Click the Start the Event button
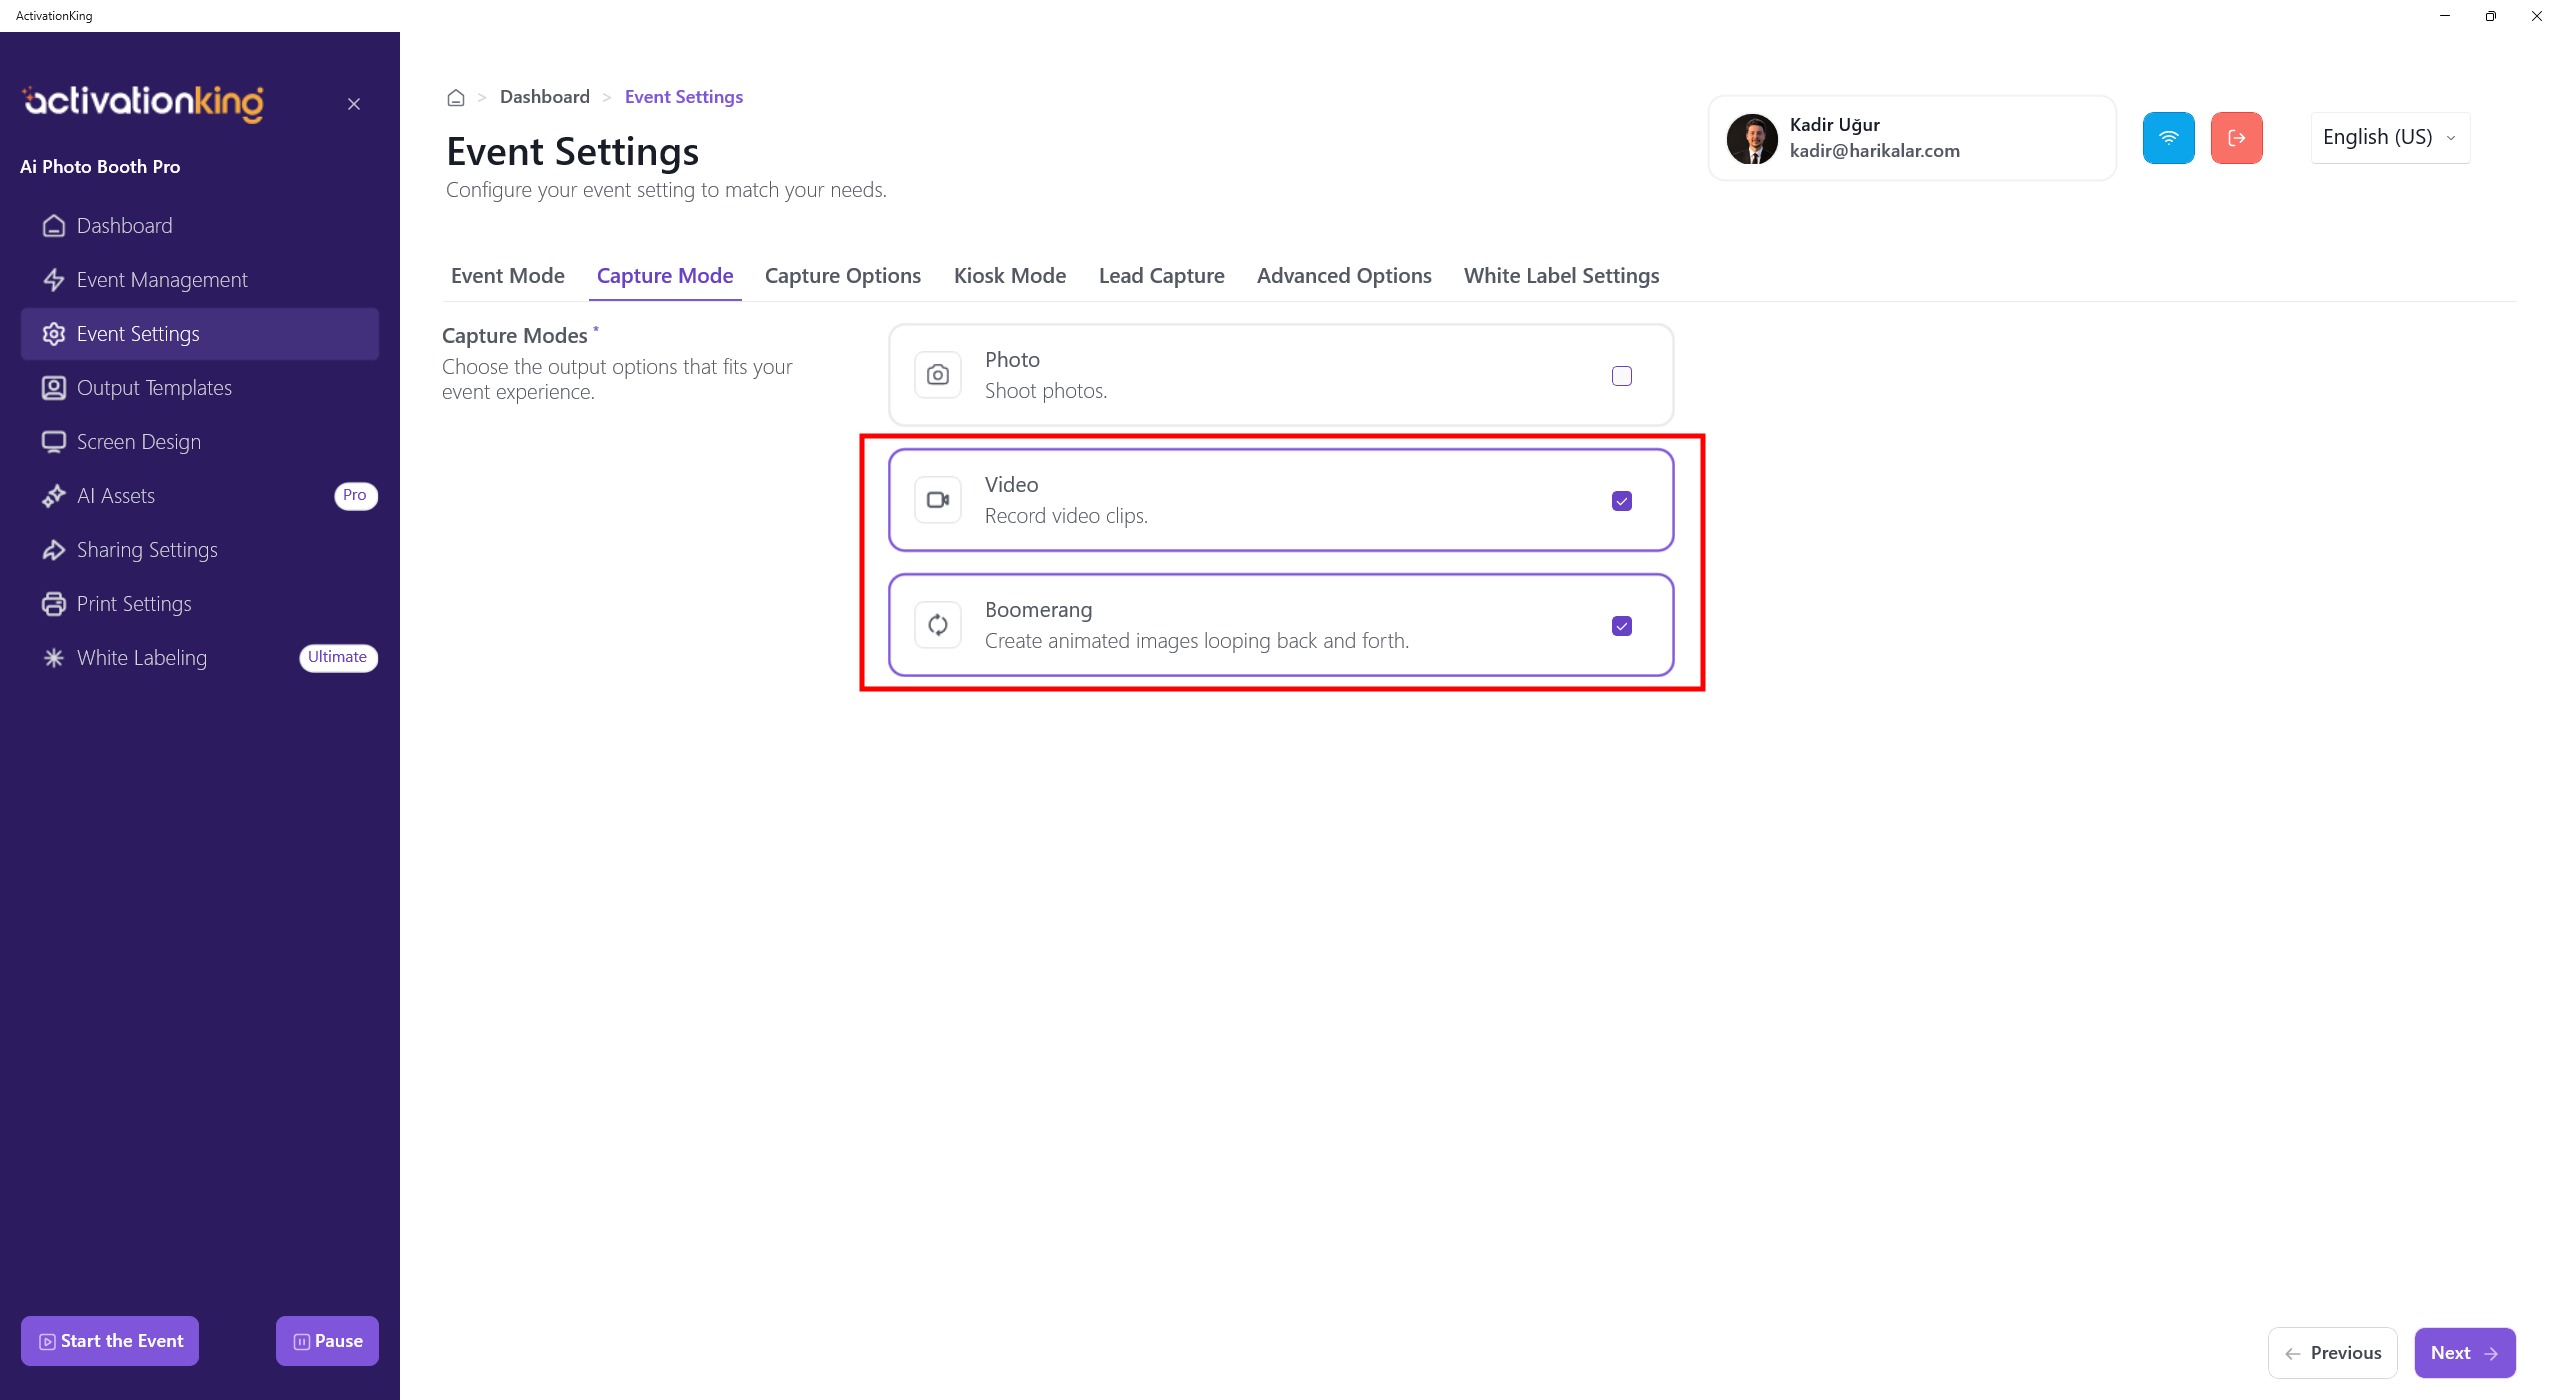The height and width of the screenshot is (1400, 2560). coord(110,1341)
